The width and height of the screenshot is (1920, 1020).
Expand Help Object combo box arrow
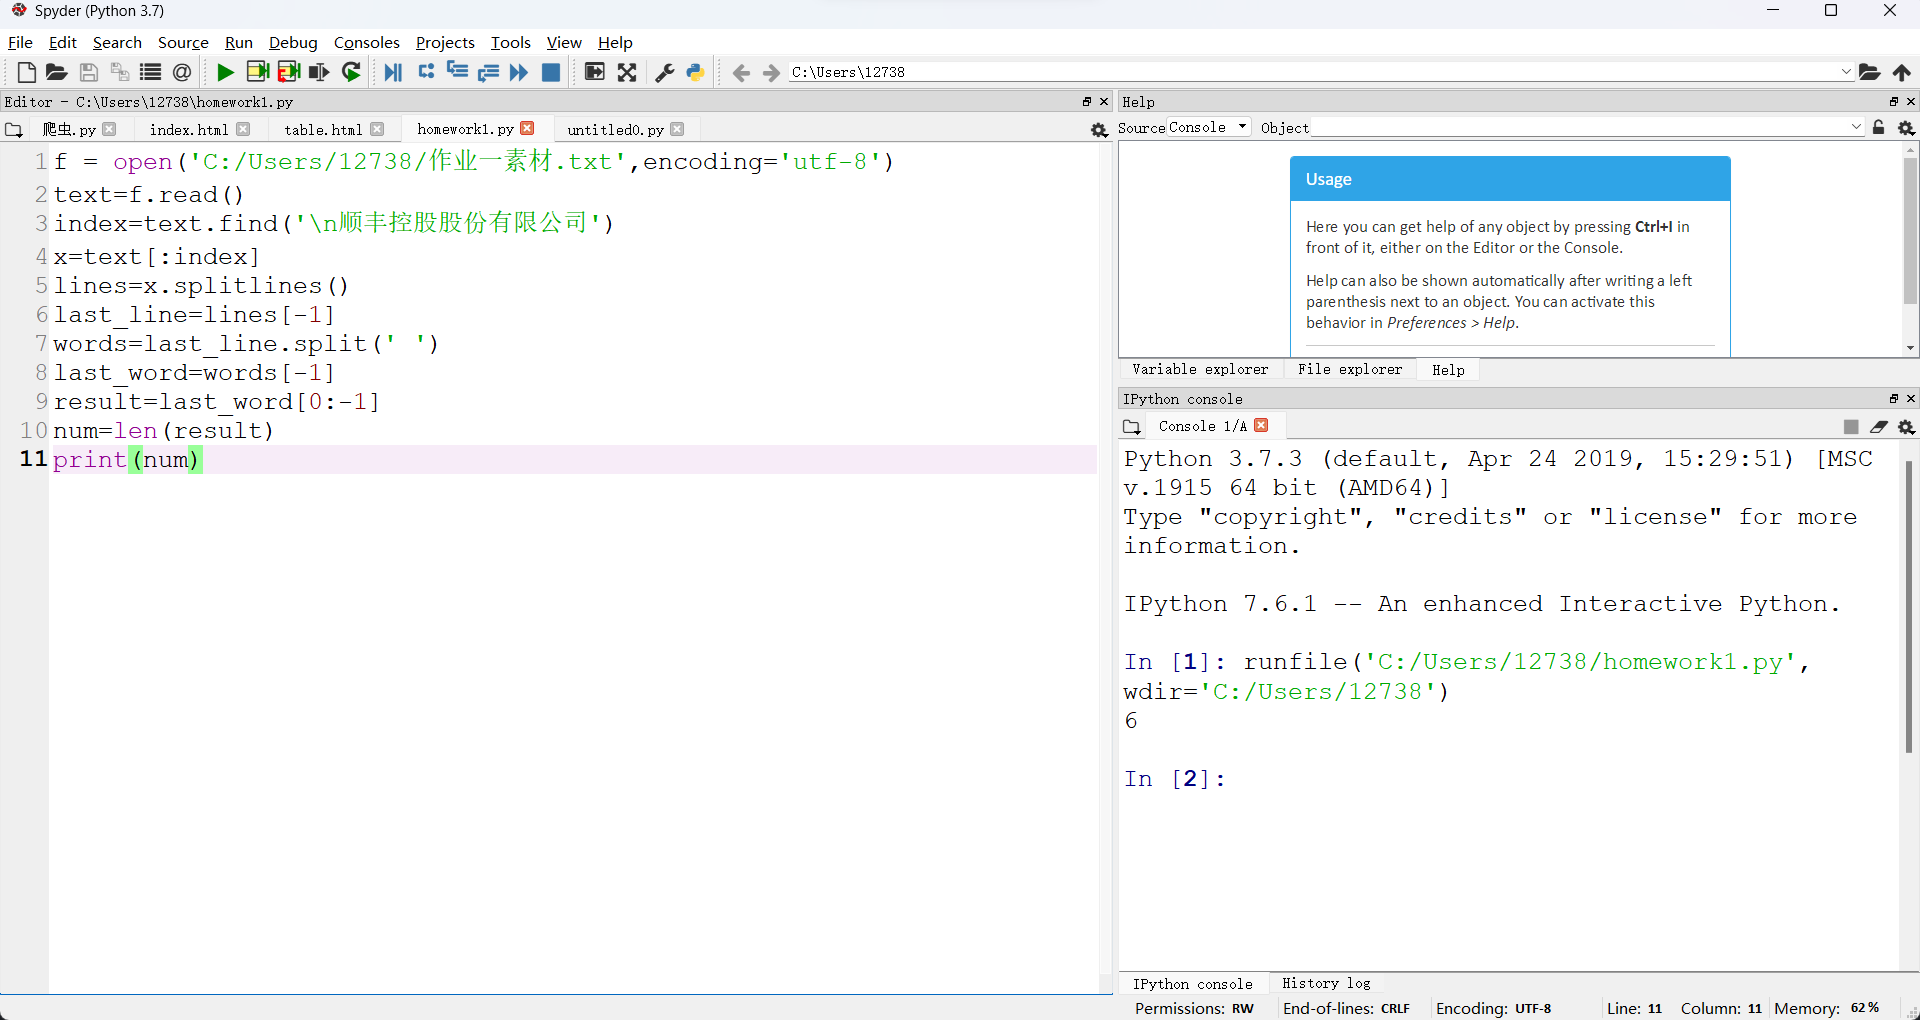click(1856, 127)
